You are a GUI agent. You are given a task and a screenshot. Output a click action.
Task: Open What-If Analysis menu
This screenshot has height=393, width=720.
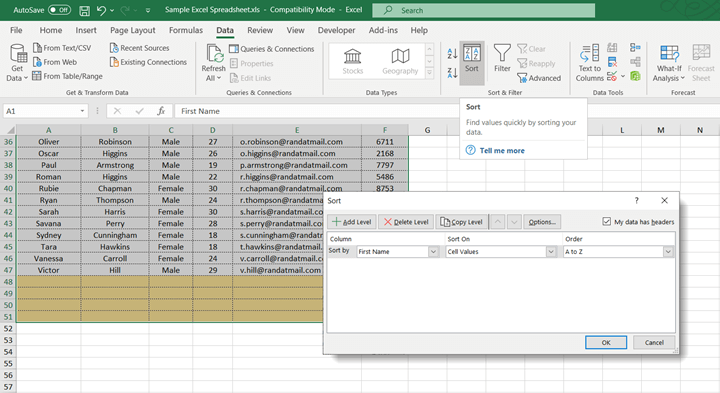coord(669,63)
